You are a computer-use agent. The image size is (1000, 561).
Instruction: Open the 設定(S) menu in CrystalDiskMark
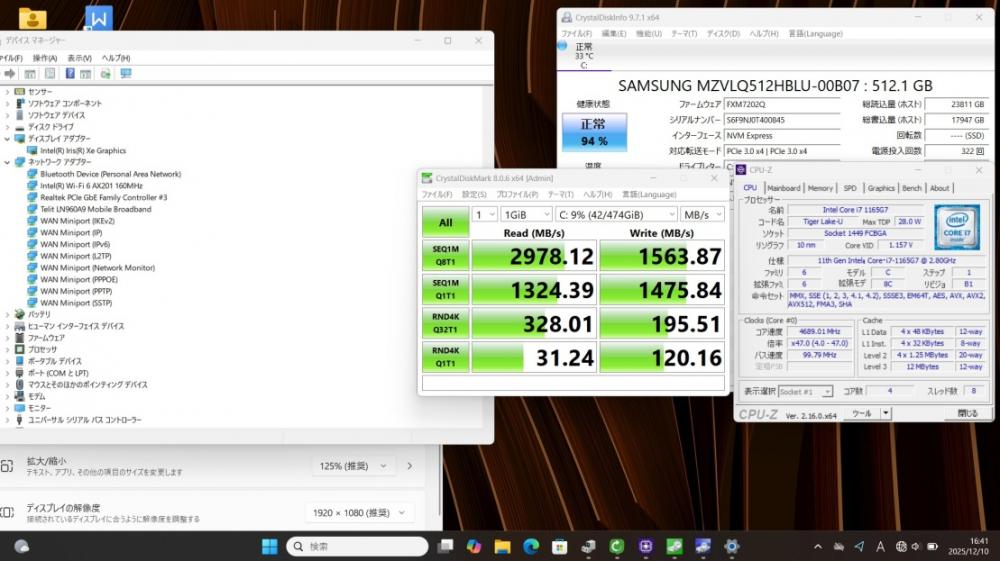click(474, 194)
